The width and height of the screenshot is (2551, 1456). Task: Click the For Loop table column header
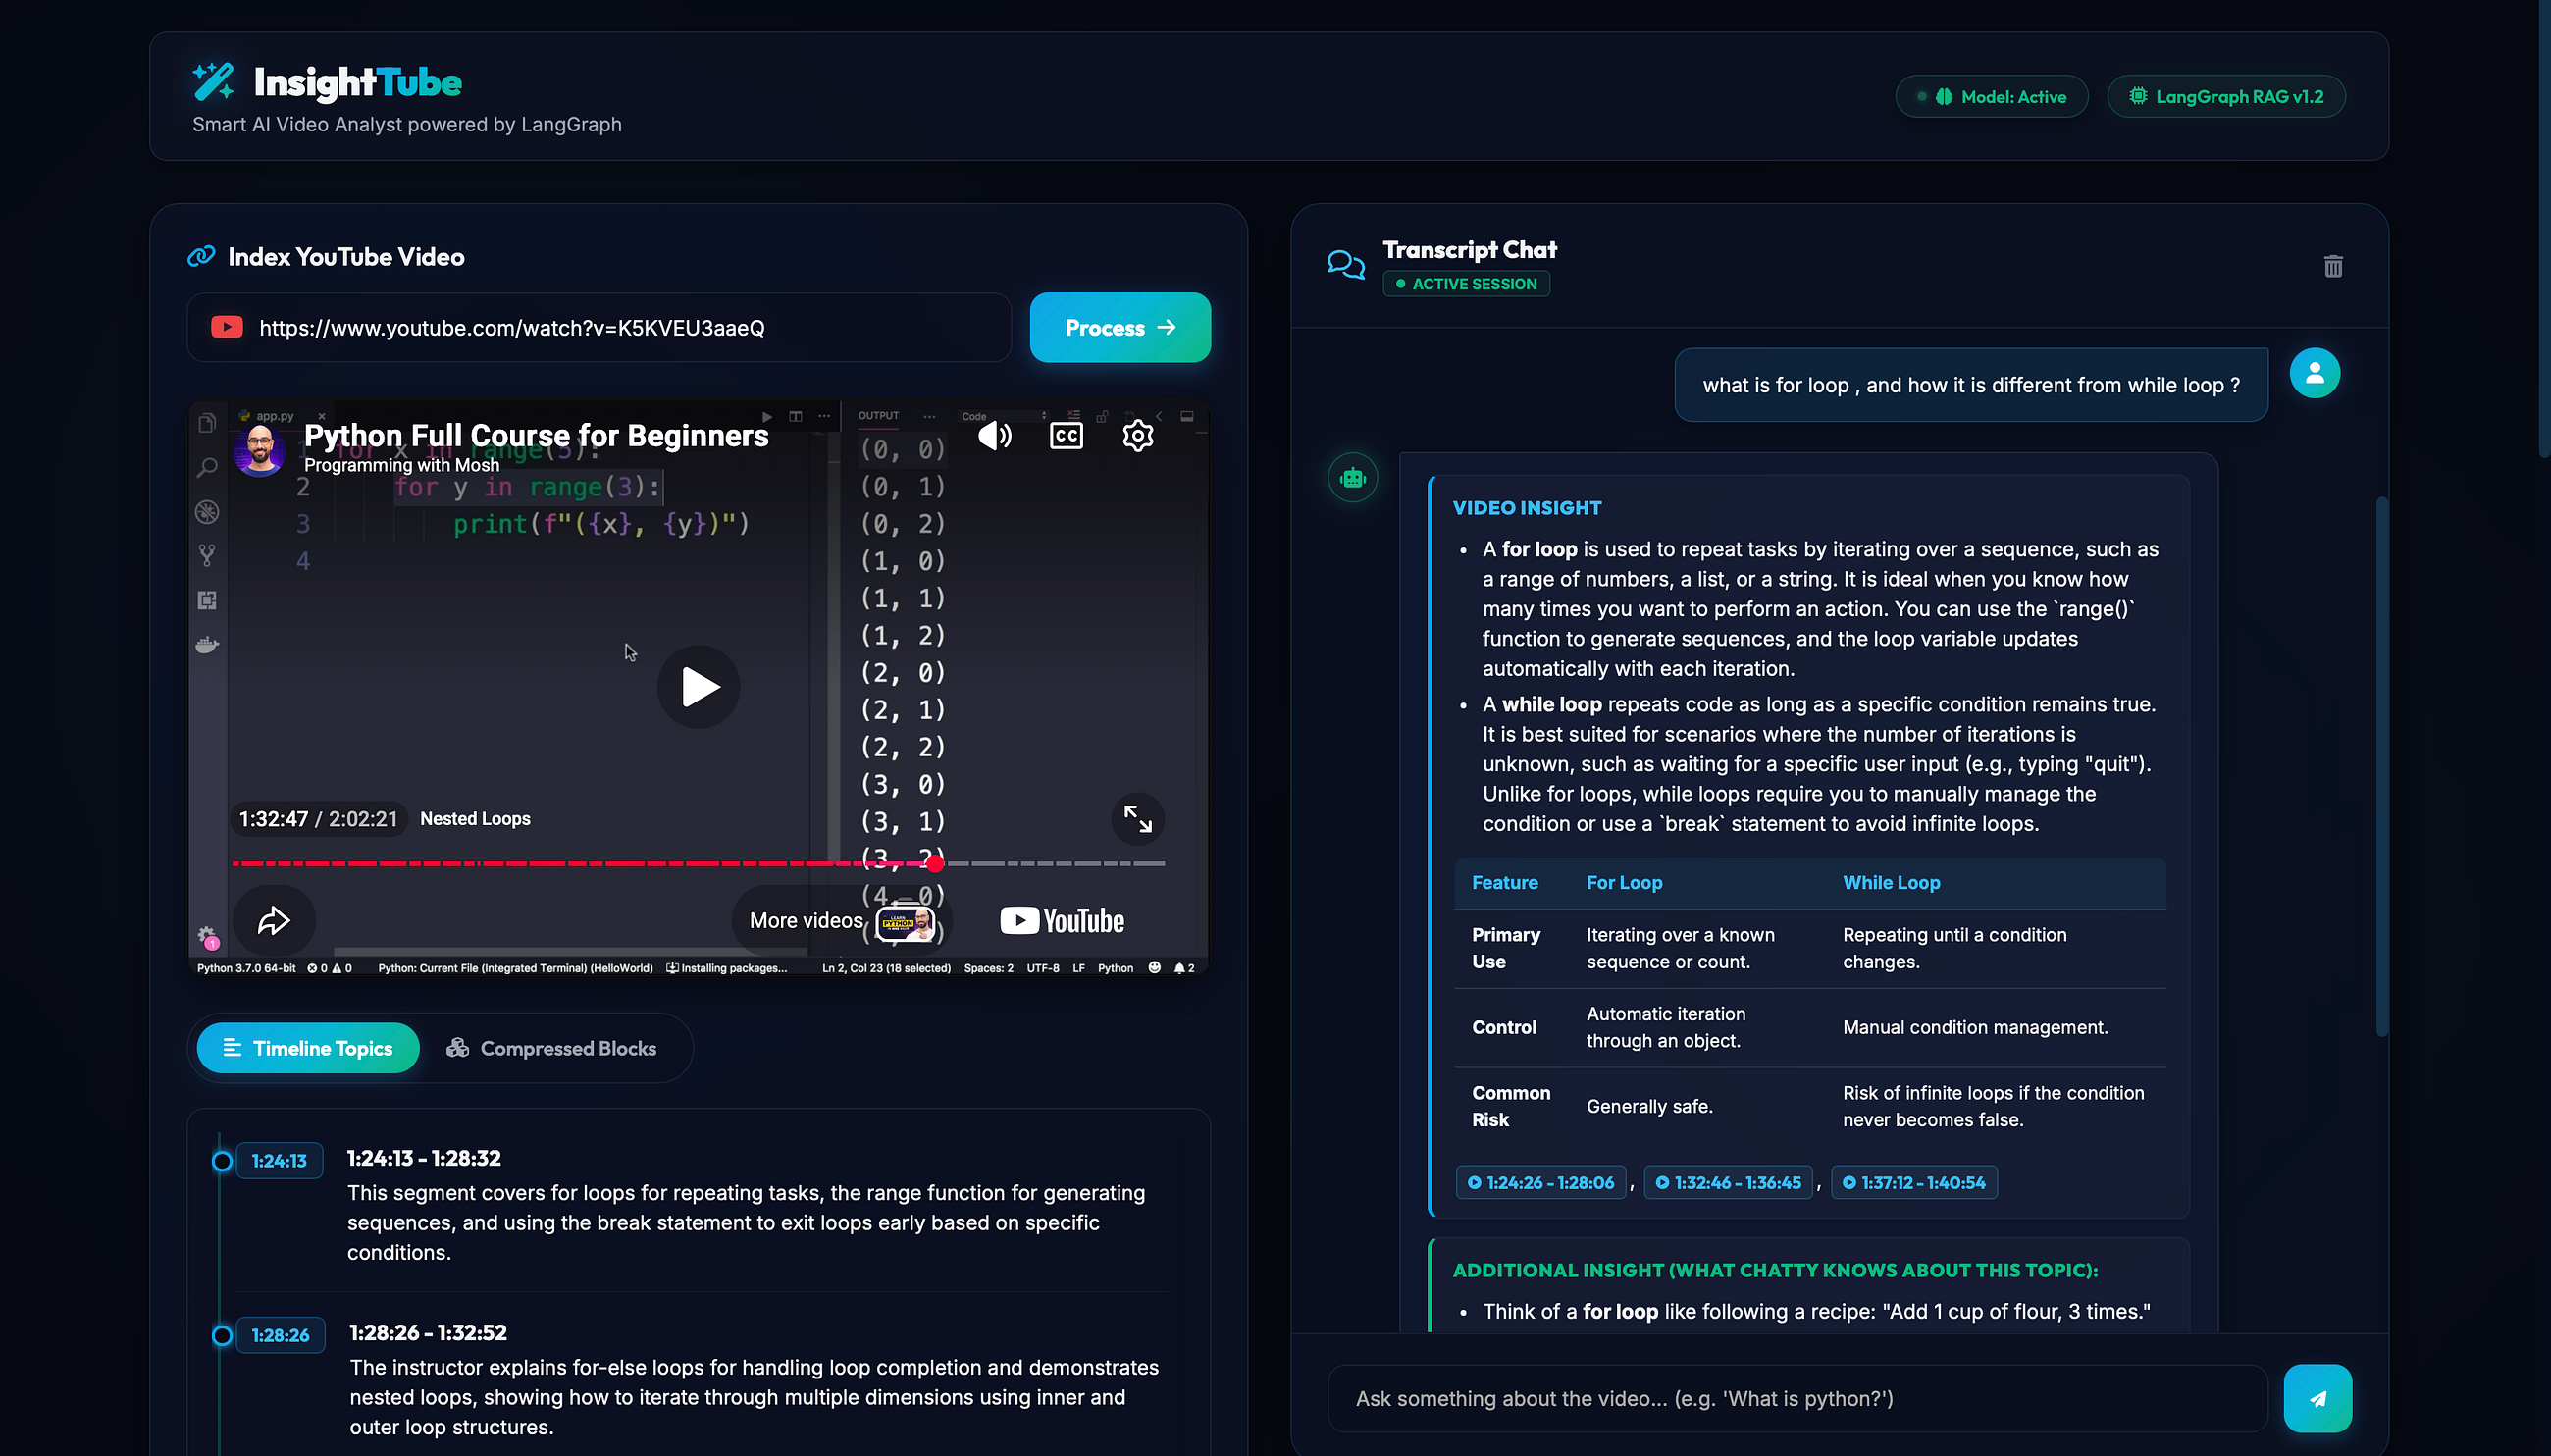tap(1624, 883)
